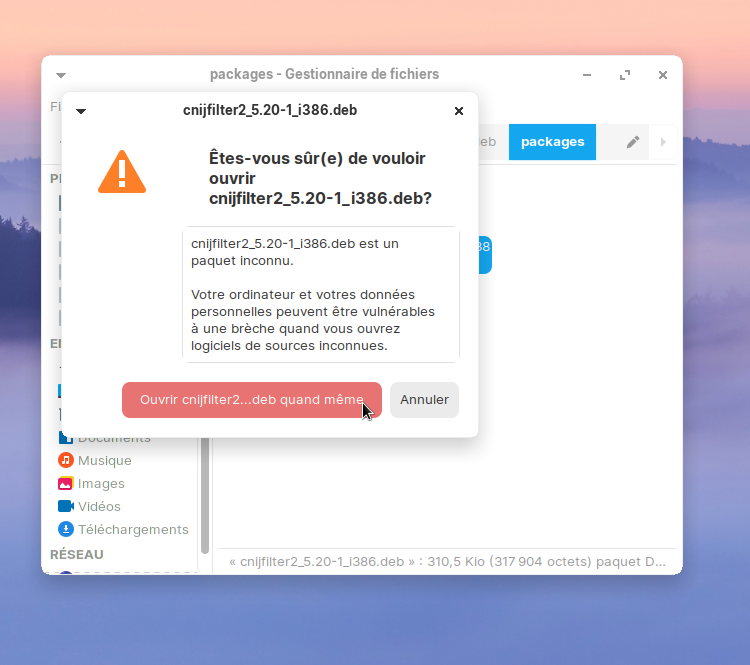Expand breadcrumb with right arrow
This screenshot has height=665, width=750.
tap(663, 142)
